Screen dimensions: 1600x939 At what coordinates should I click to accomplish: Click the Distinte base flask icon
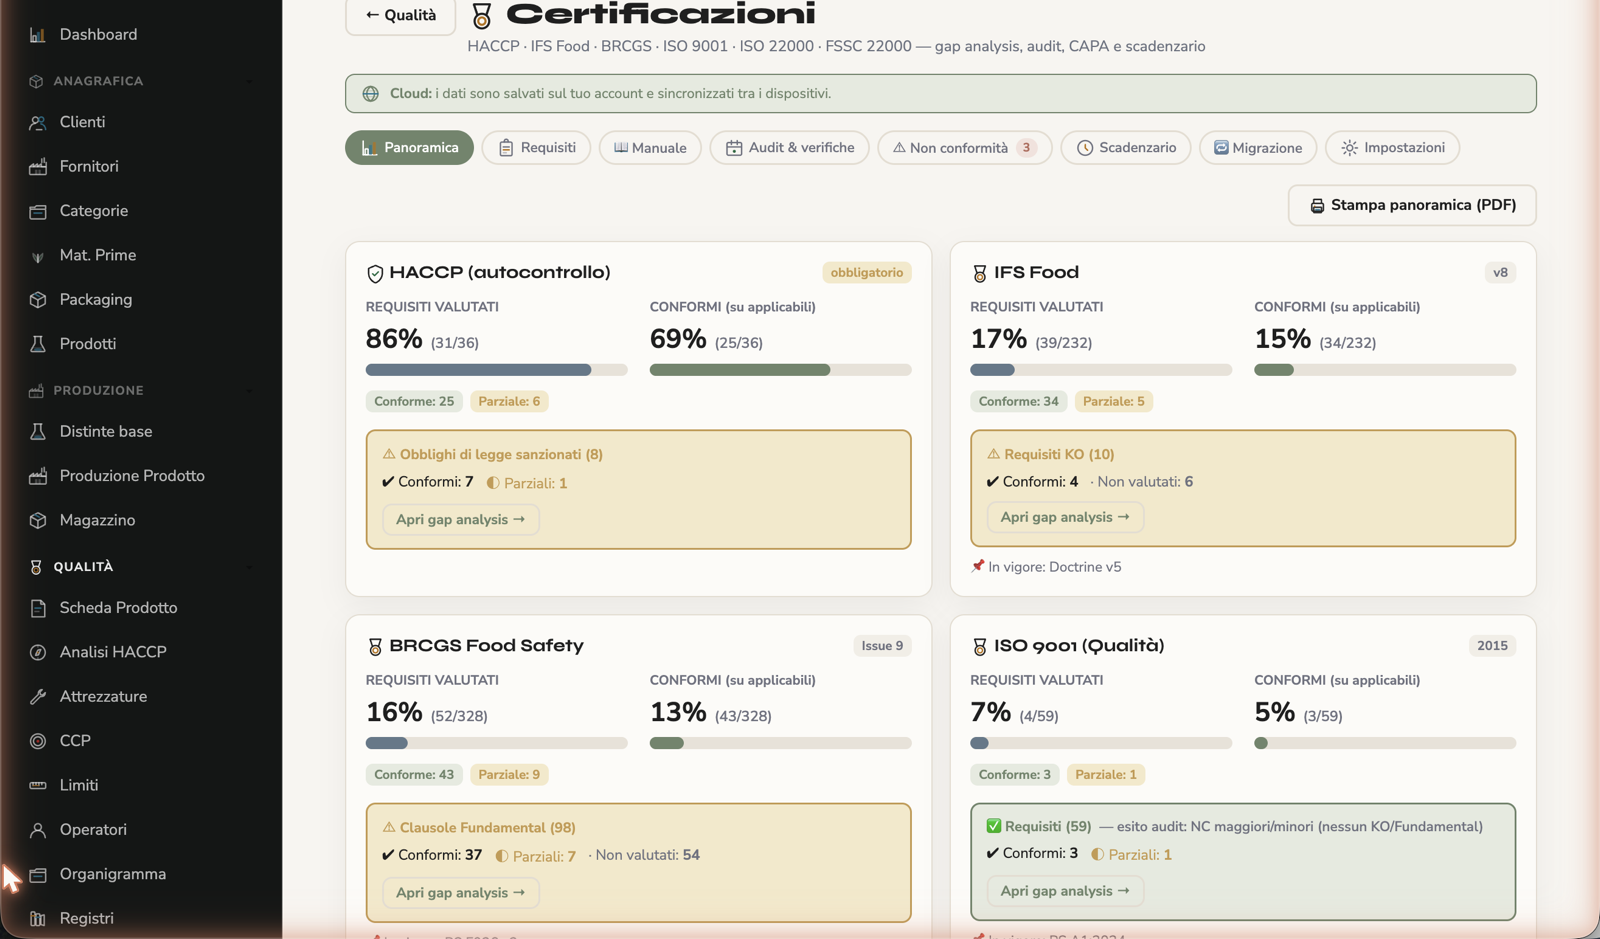point(37,432)
